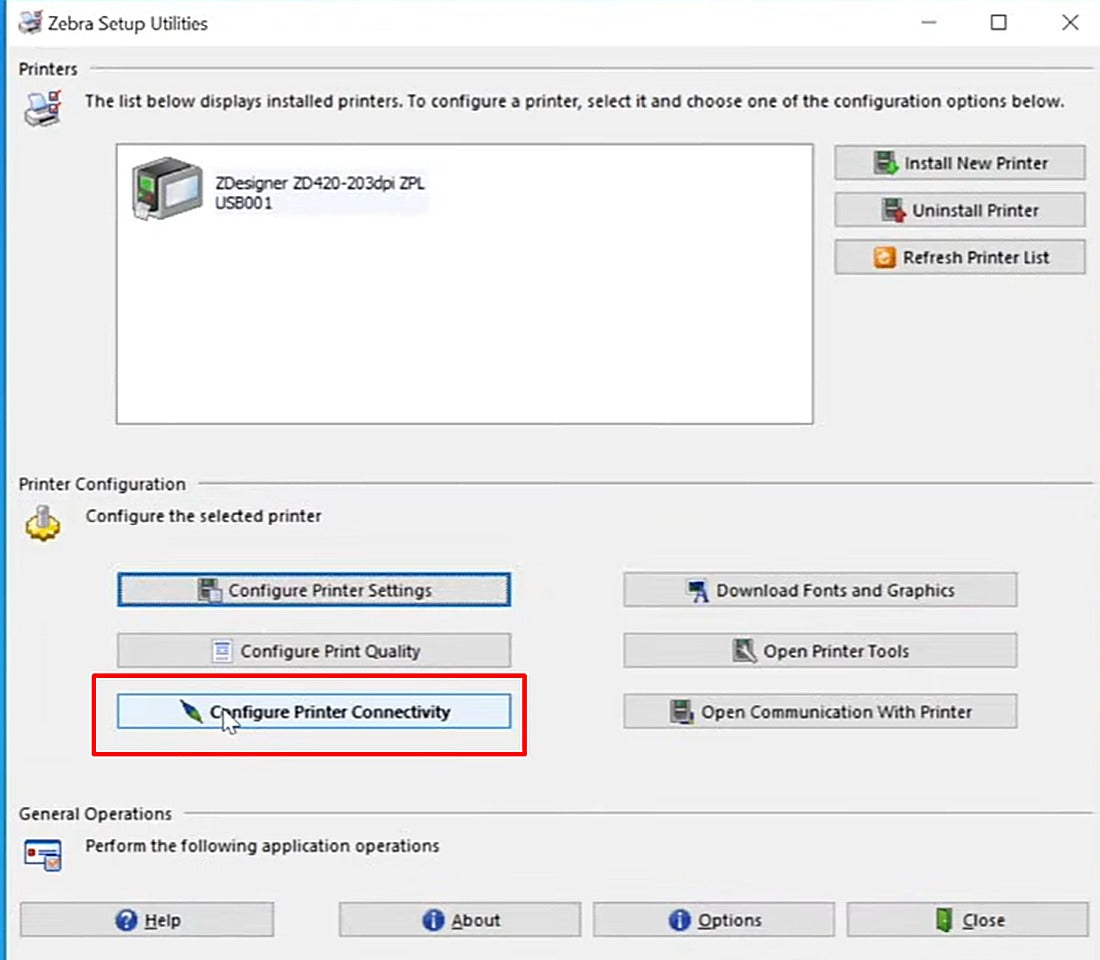Viewport: 1100px width, 960px height.
Task: Click the Printer Configuration gear icon
Action: 43,524
